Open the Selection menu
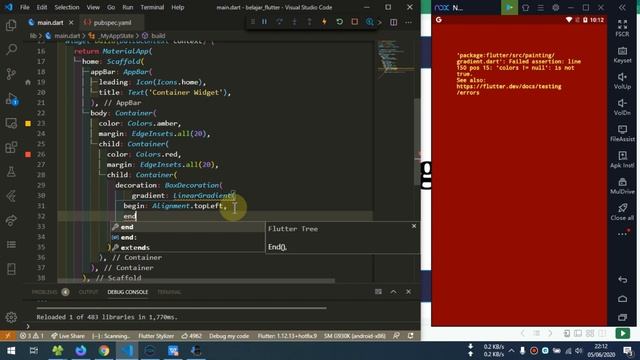The height and width of the screenshot is (360, 640). click(x=67, y=7)
